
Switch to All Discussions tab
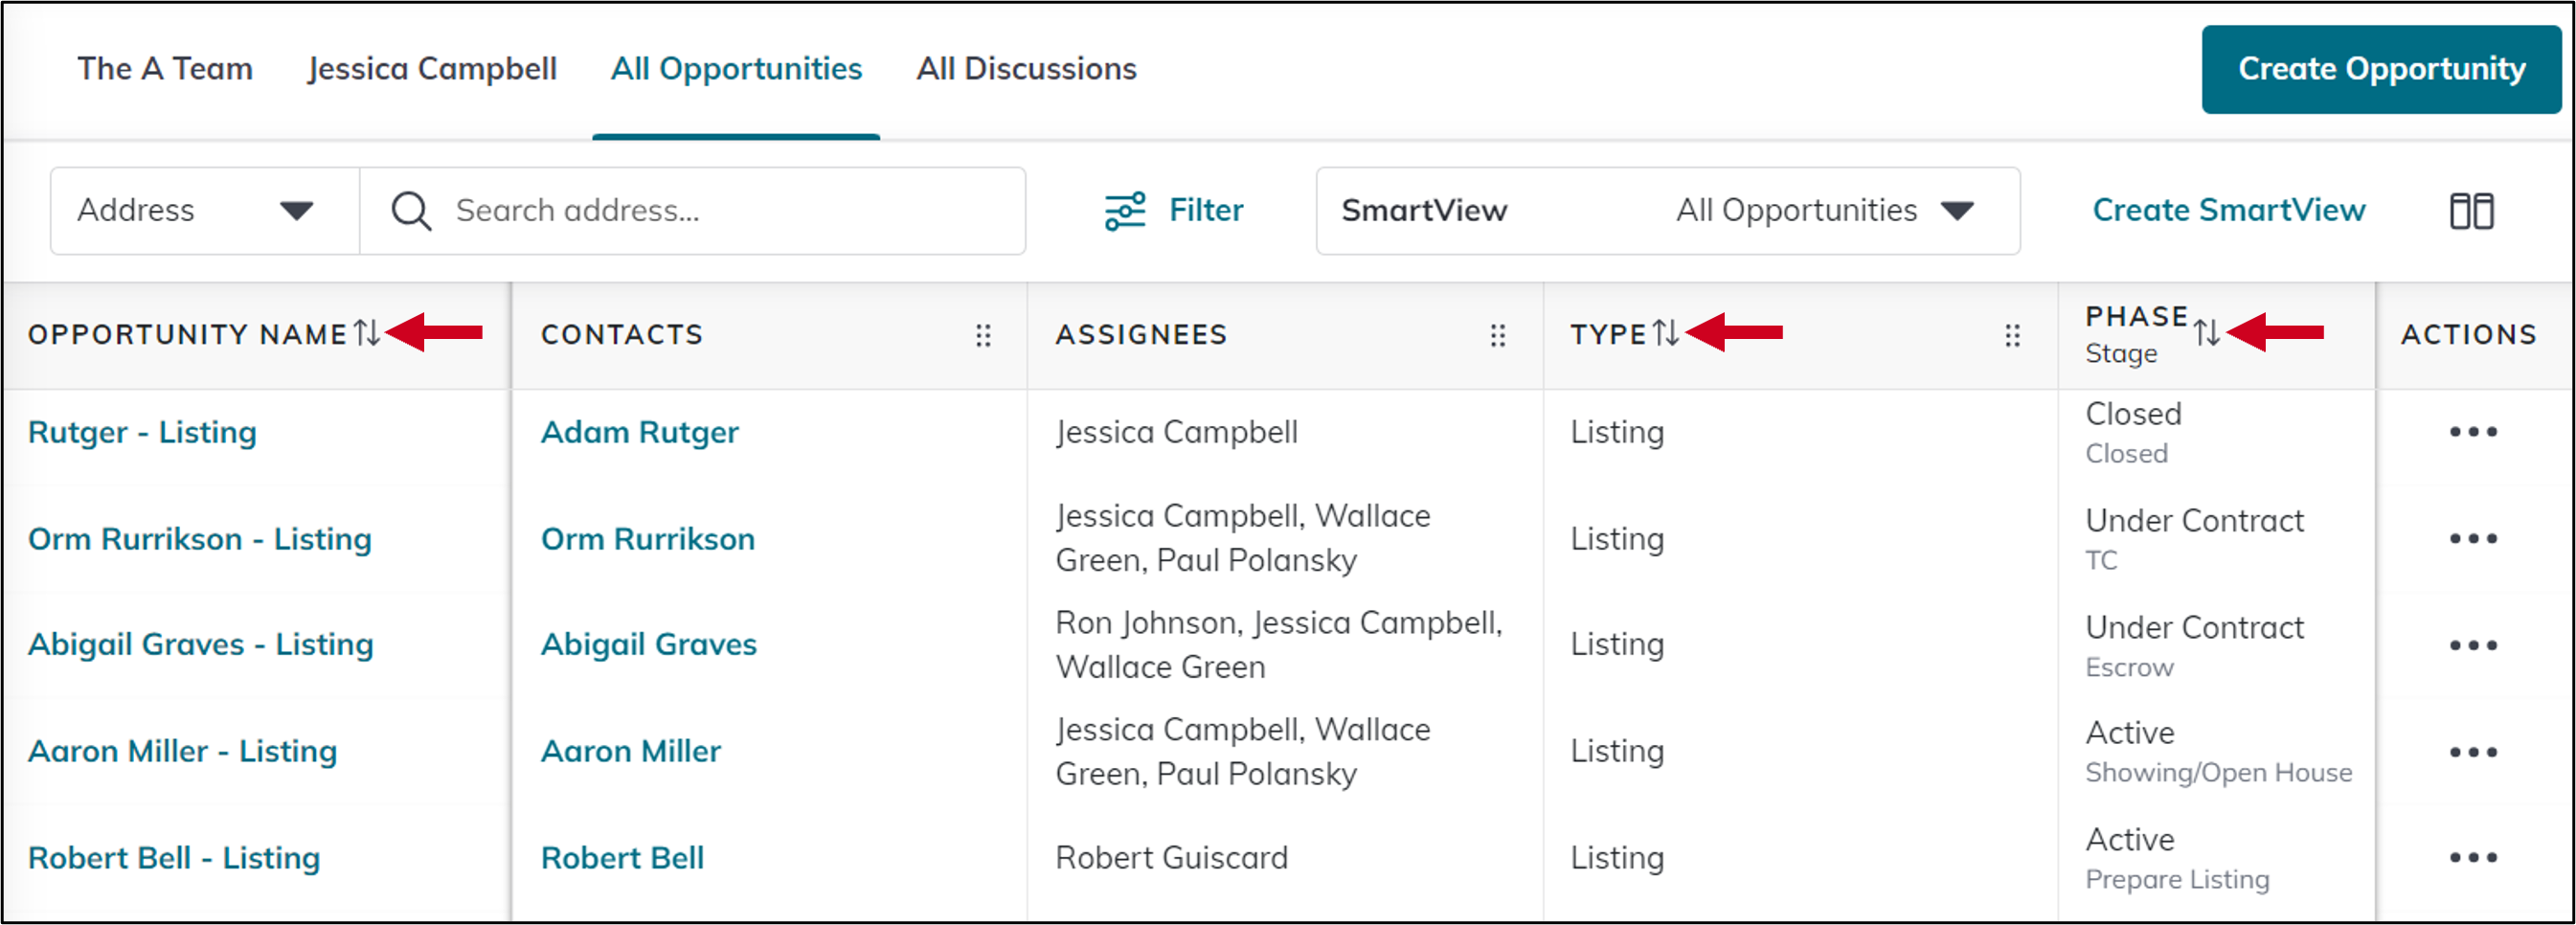click(1026, 69)
